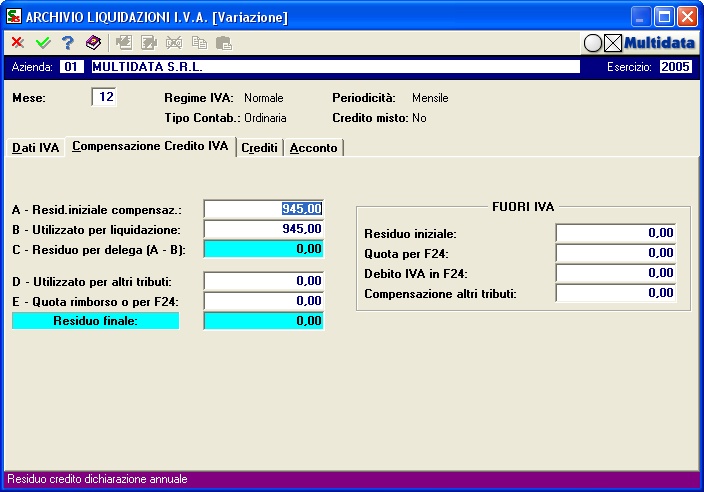The width and height of the screenshot is (704, 492).
Task: Click the D - Utilizzato per altri tributi field
Action: point(264,281)
